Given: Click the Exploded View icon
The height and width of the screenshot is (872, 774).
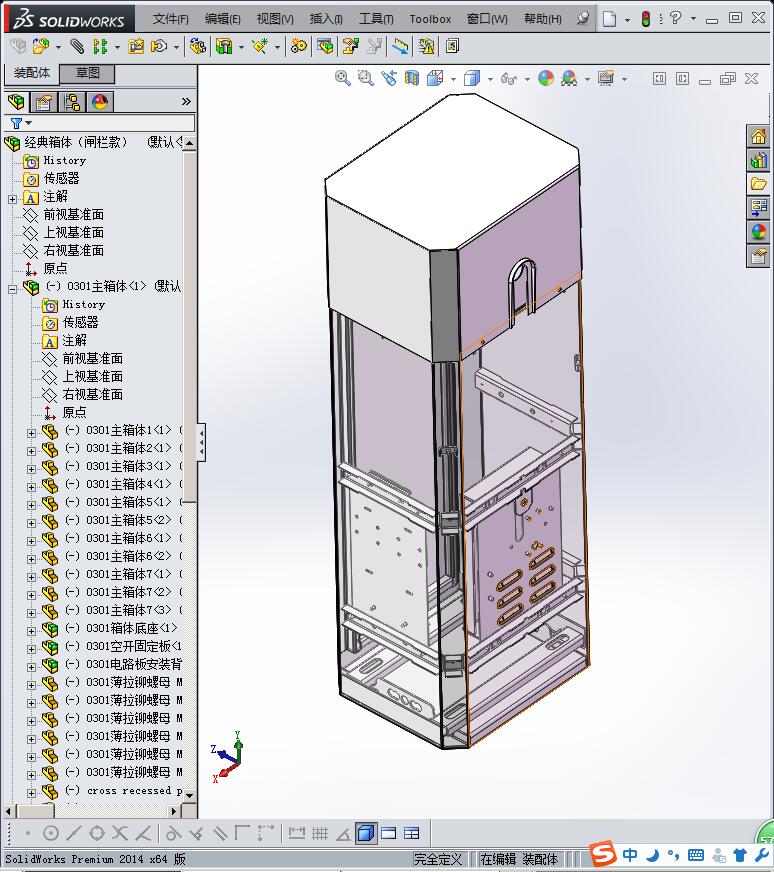Looking at the screenshot, I should coord(350,47).
